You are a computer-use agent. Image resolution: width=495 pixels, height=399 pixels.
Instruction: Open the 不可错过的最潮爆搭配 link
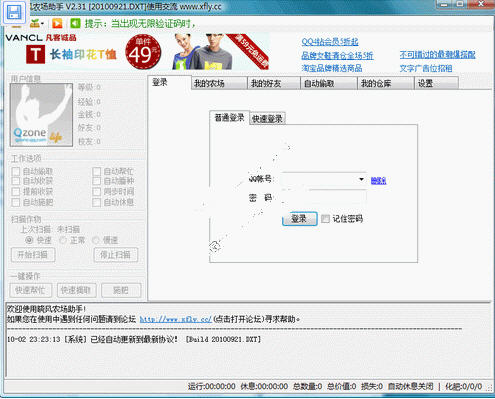(437, 55)
